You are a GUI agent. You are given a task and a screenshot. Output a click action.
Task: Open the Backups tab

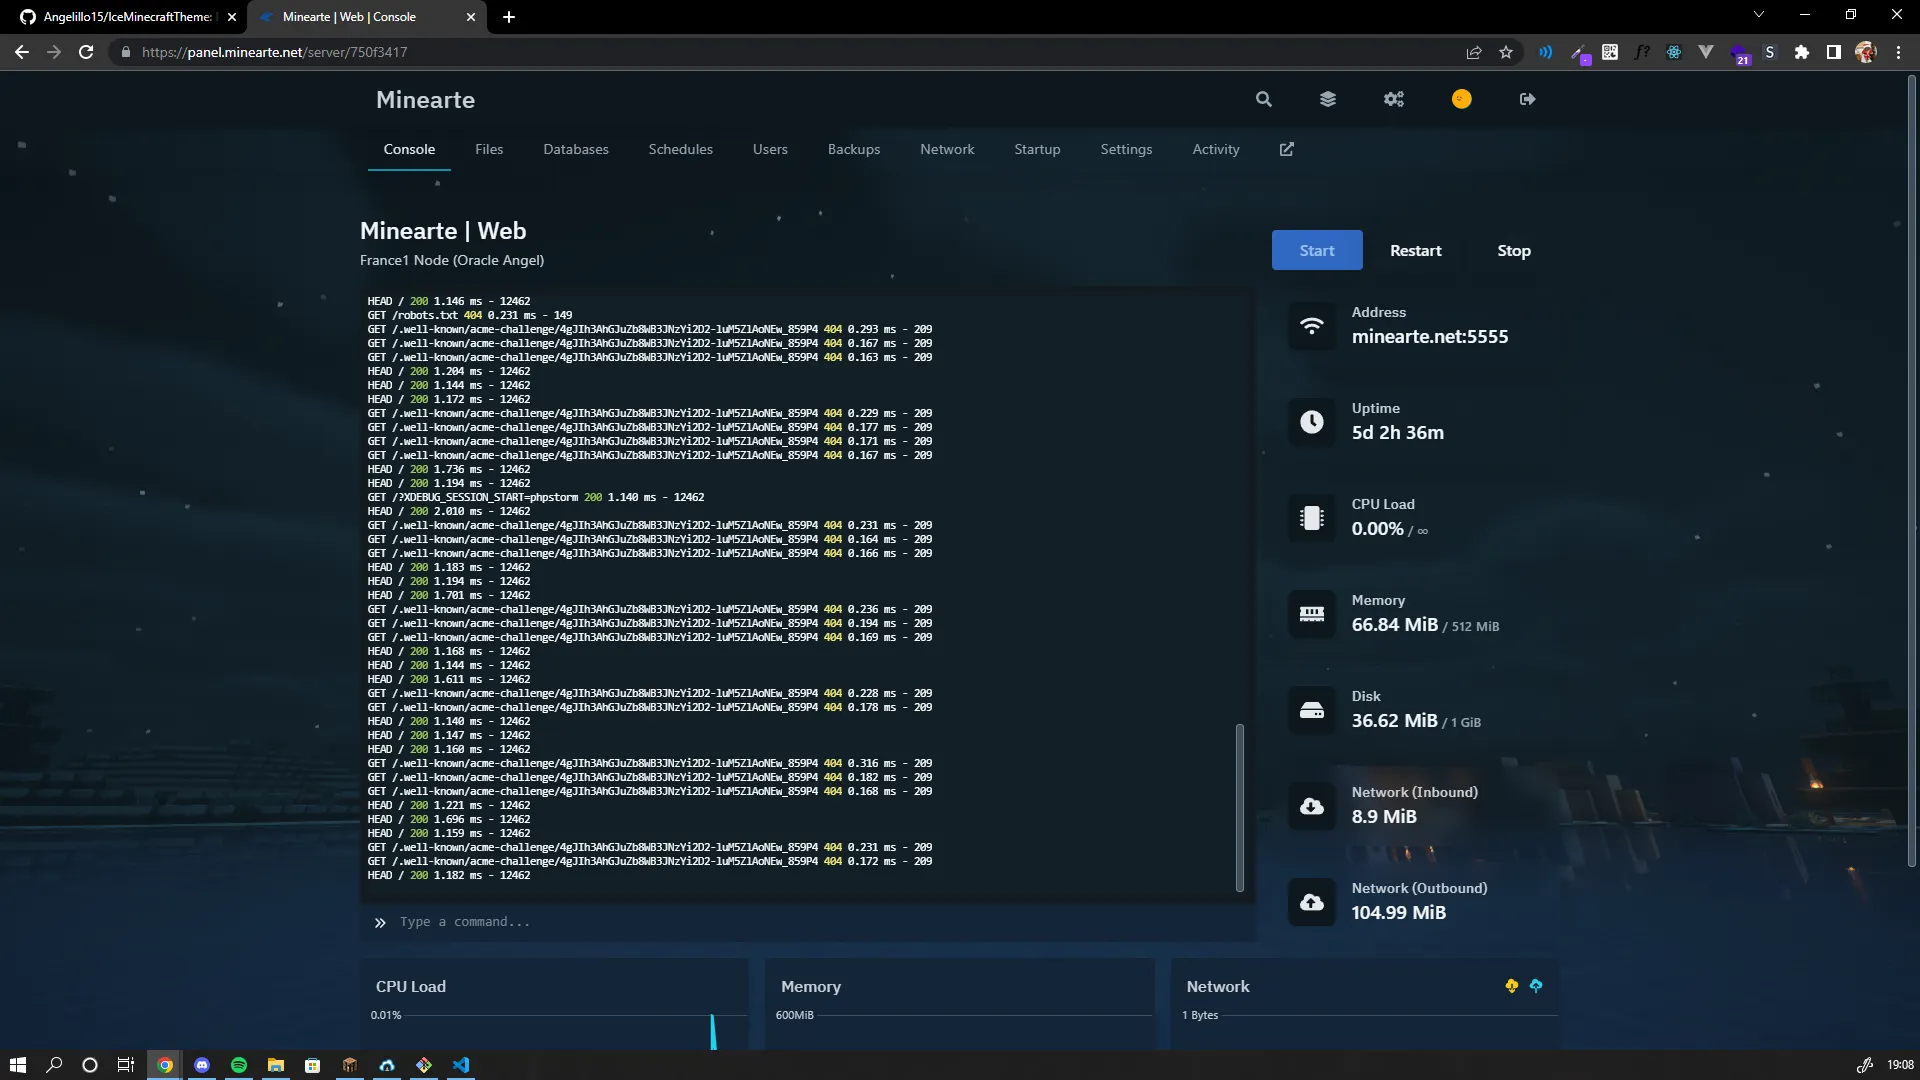854,149
